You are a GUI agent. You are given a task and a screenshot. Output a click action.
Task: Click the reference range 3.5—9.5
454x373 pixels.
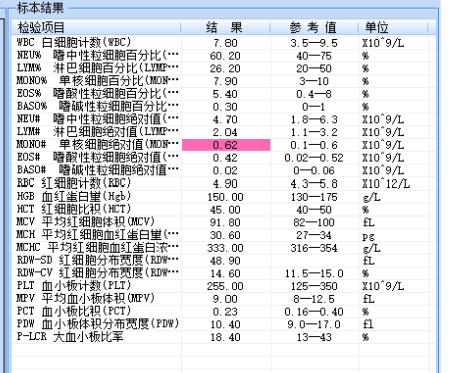(314, 43)
